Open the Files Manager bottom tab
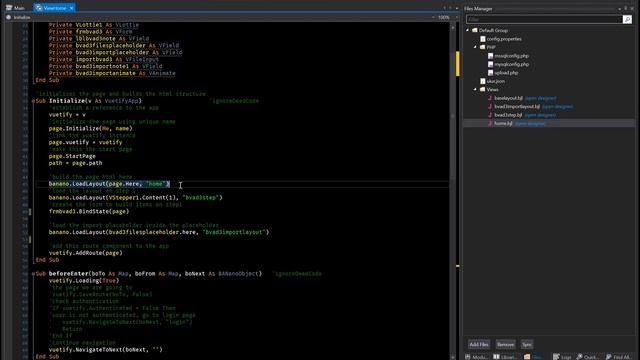The image size is (640, 360). tap(533, 357)
